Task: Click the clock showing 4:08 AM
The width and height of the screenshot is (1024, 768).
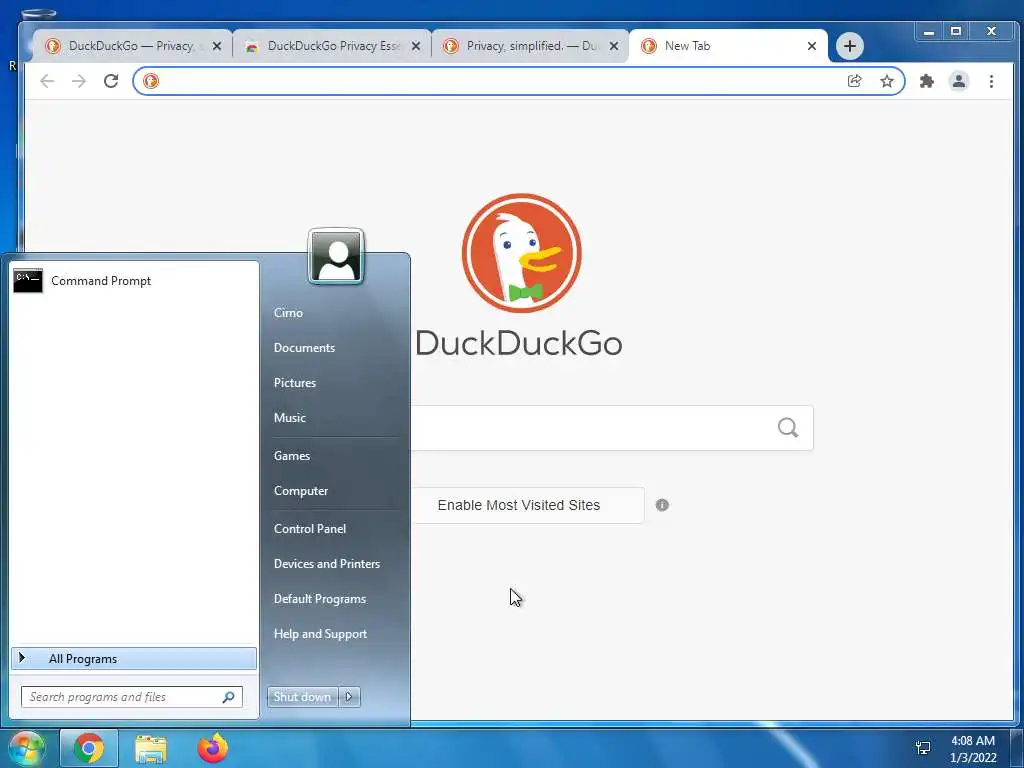Action: (x=973, y=741)
